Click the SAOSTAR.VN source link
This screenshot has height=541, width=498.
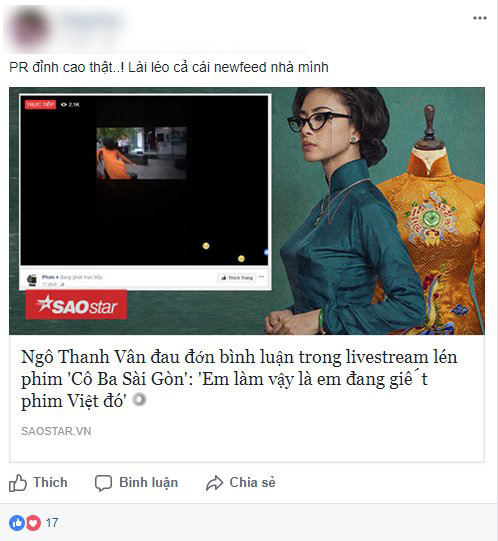click(56, 431)
